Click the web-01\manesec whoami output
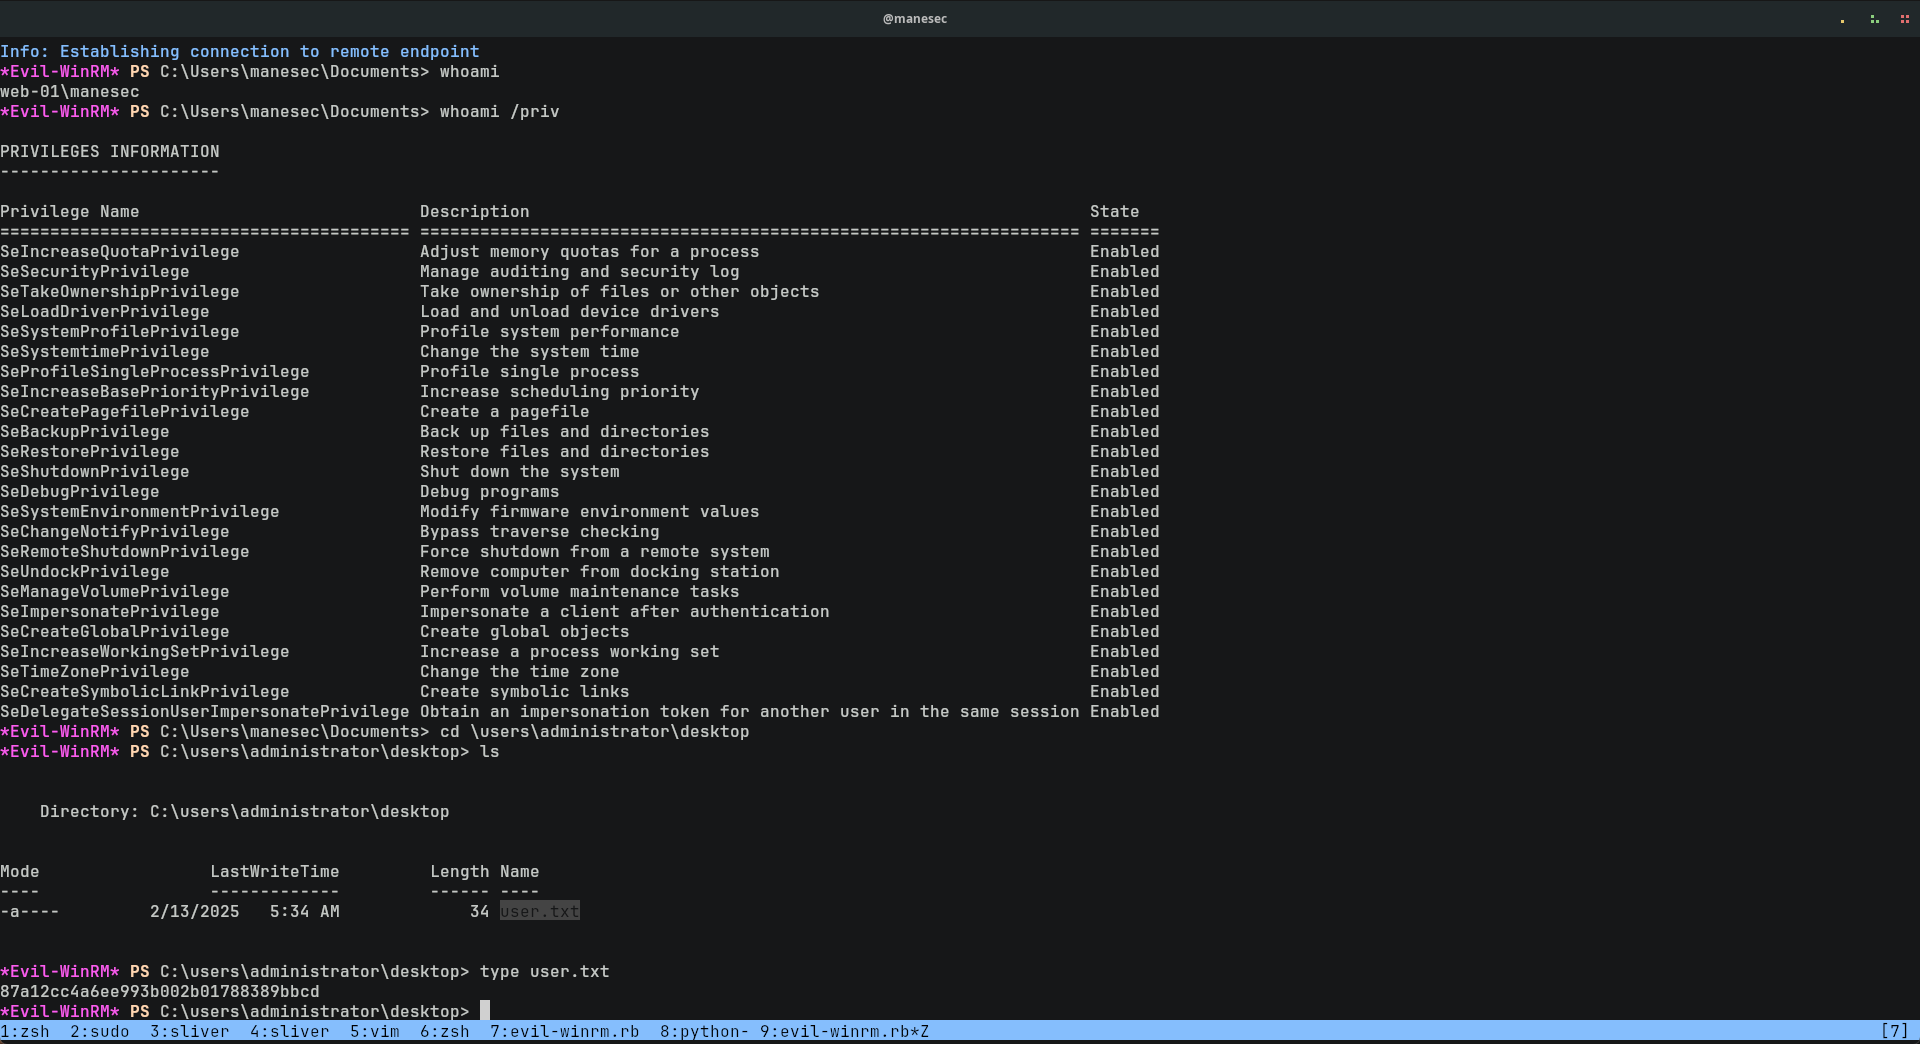 (70, 91)
